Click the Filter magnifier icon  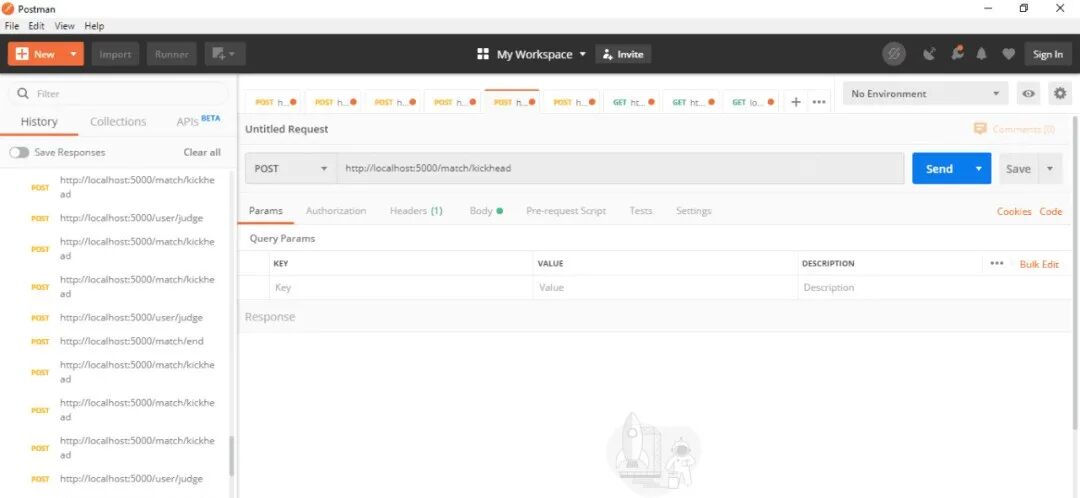(23, 93)
